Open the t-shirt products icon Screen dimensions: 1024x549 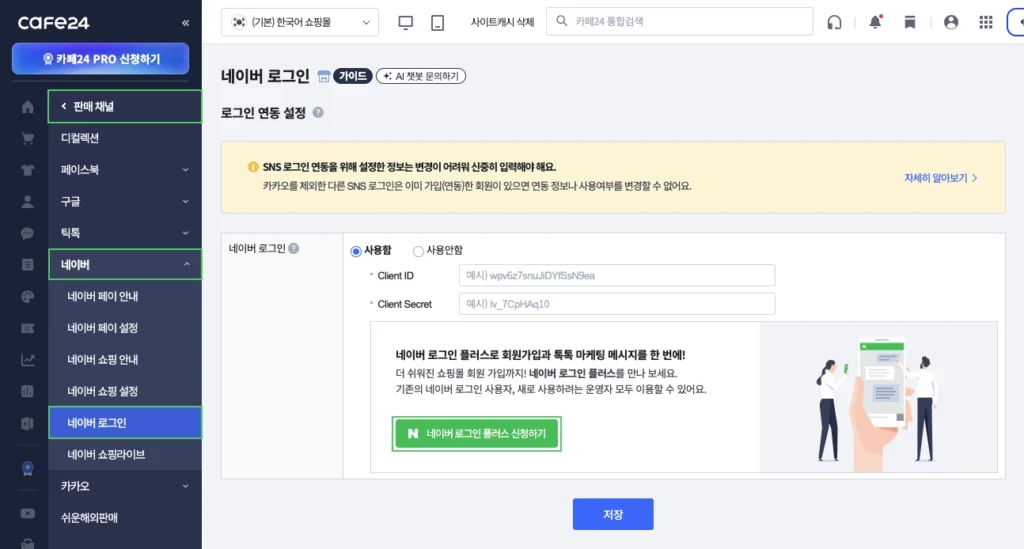(x=27, y=170)
